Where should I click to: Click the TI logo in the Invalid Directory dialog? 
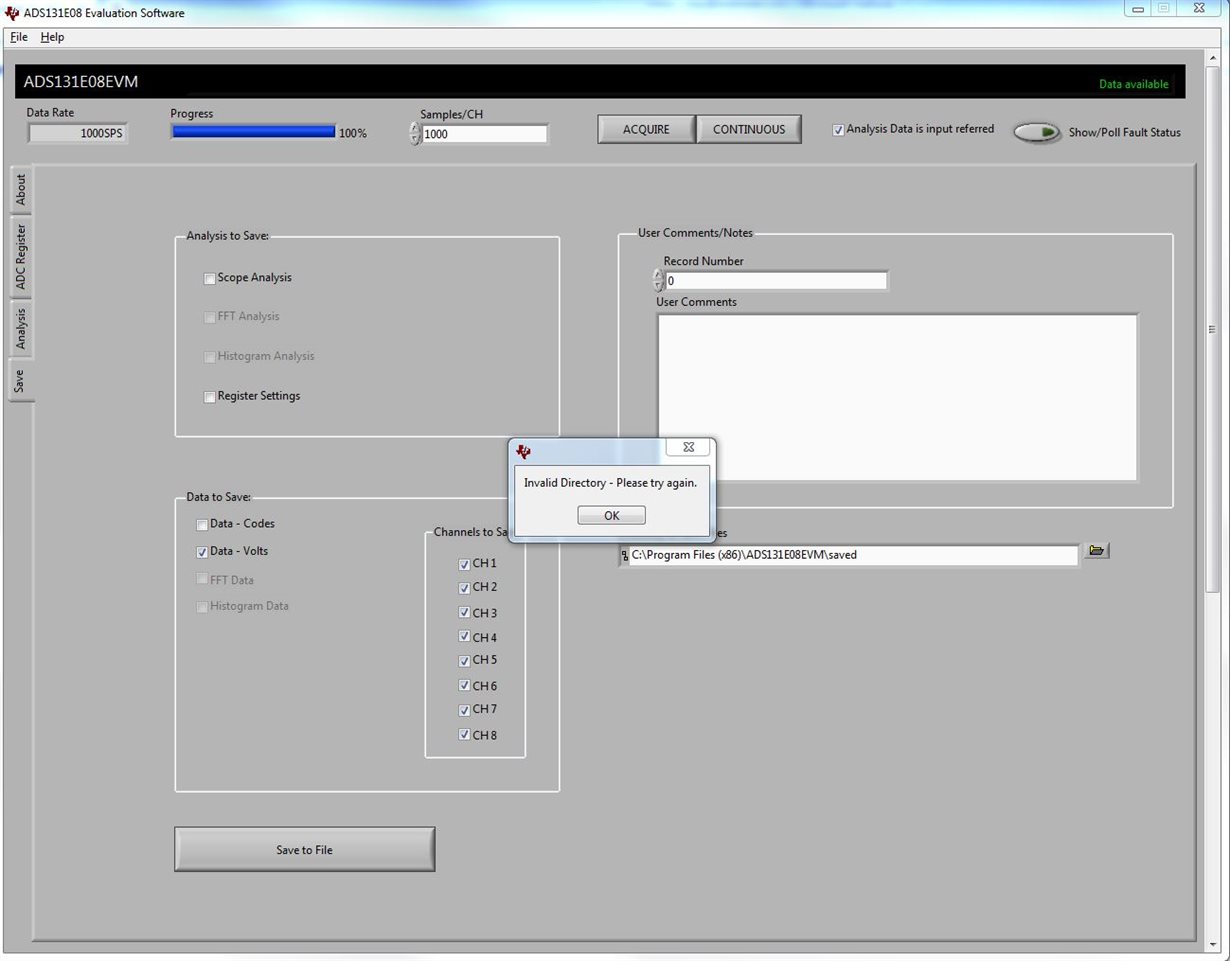523,451
